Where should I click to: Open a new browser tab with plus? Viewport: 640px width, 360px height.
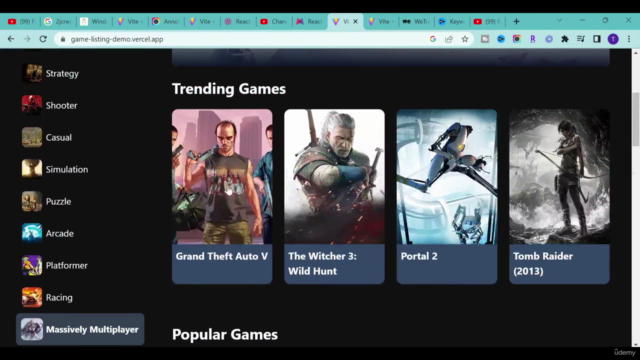pos(516,22)
